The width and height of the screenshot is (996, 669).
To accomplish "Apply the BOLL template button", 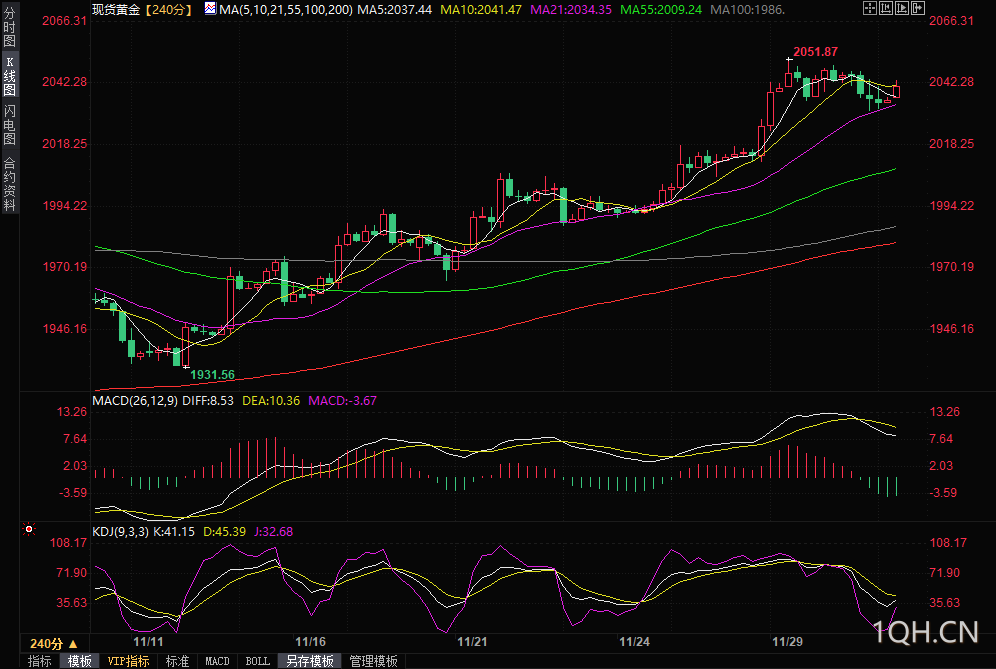I will (257, 661).
